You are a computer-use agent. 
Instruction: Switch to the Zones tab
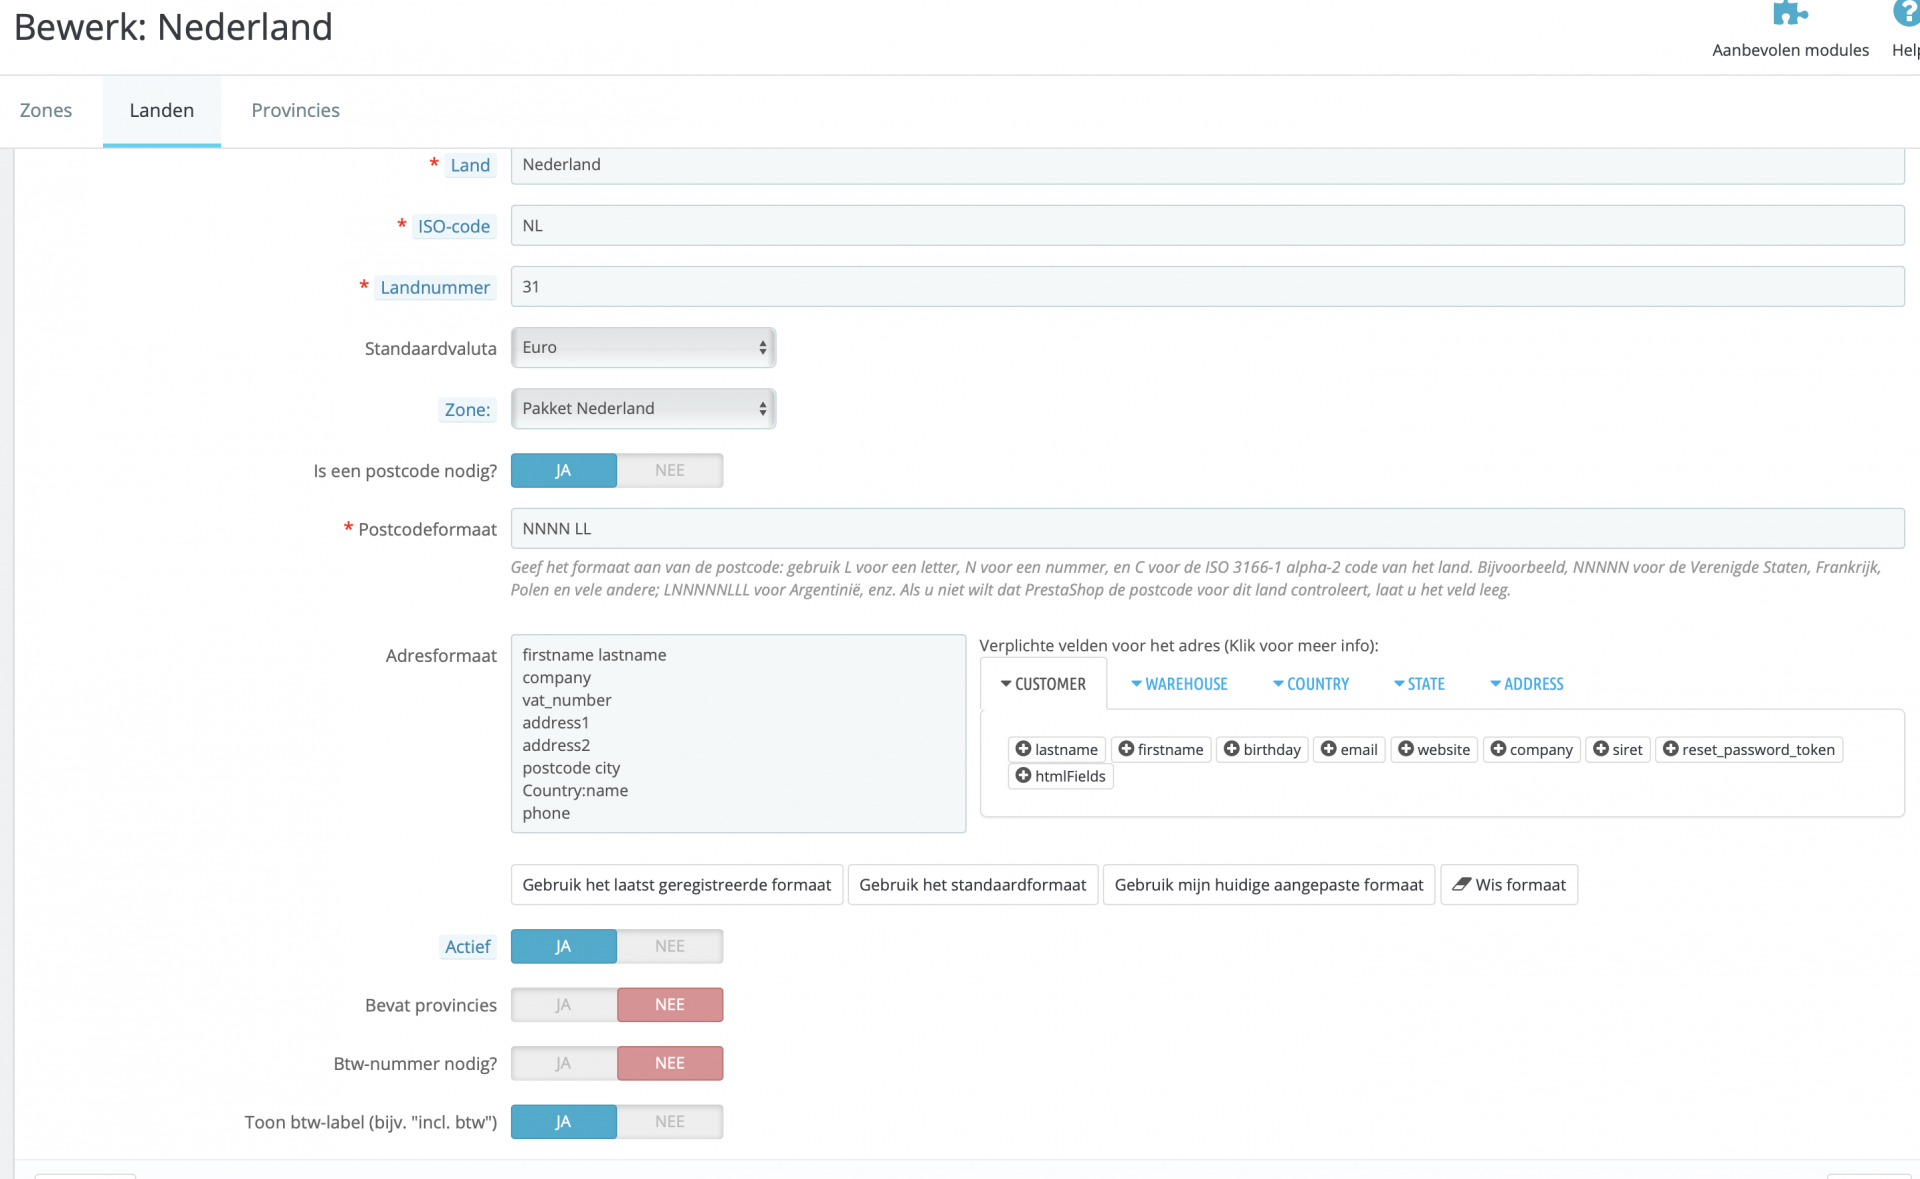click(46, 110)
